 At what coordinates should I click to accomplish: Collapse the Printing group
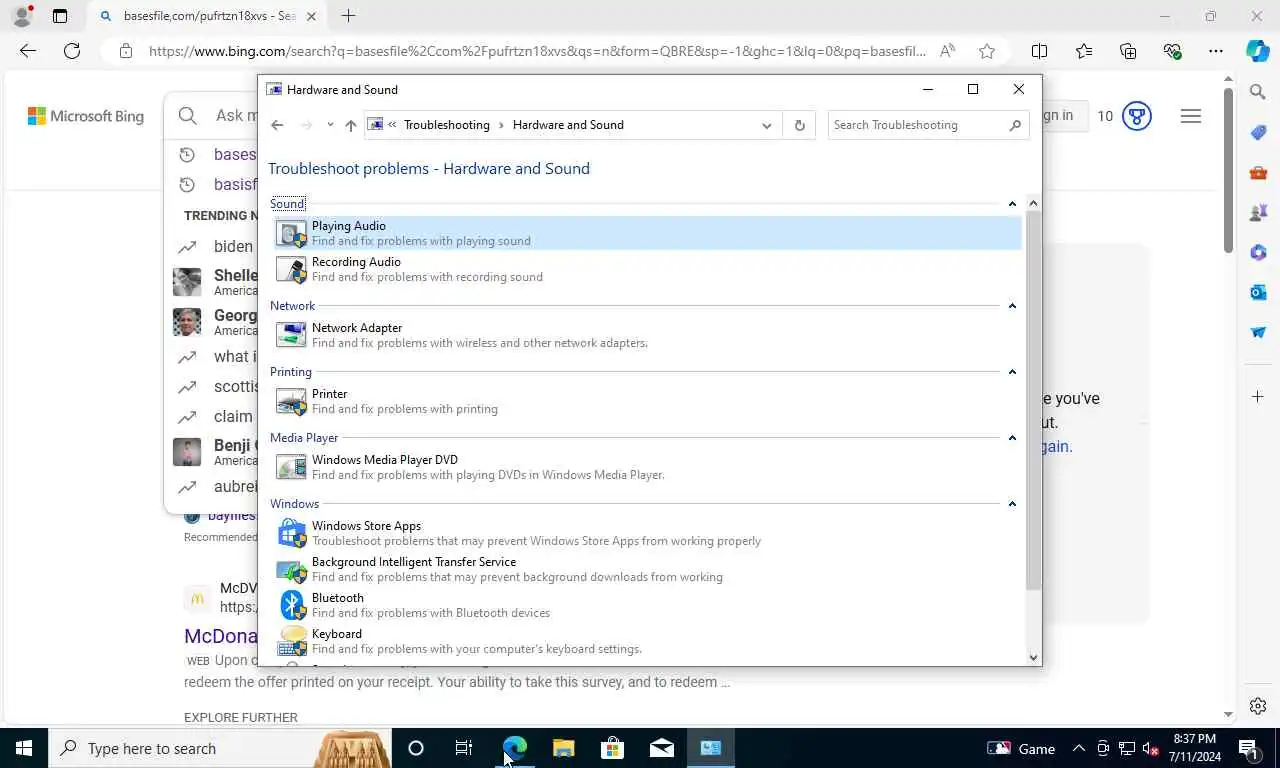pyautogui.click(x=1012, y=372)
